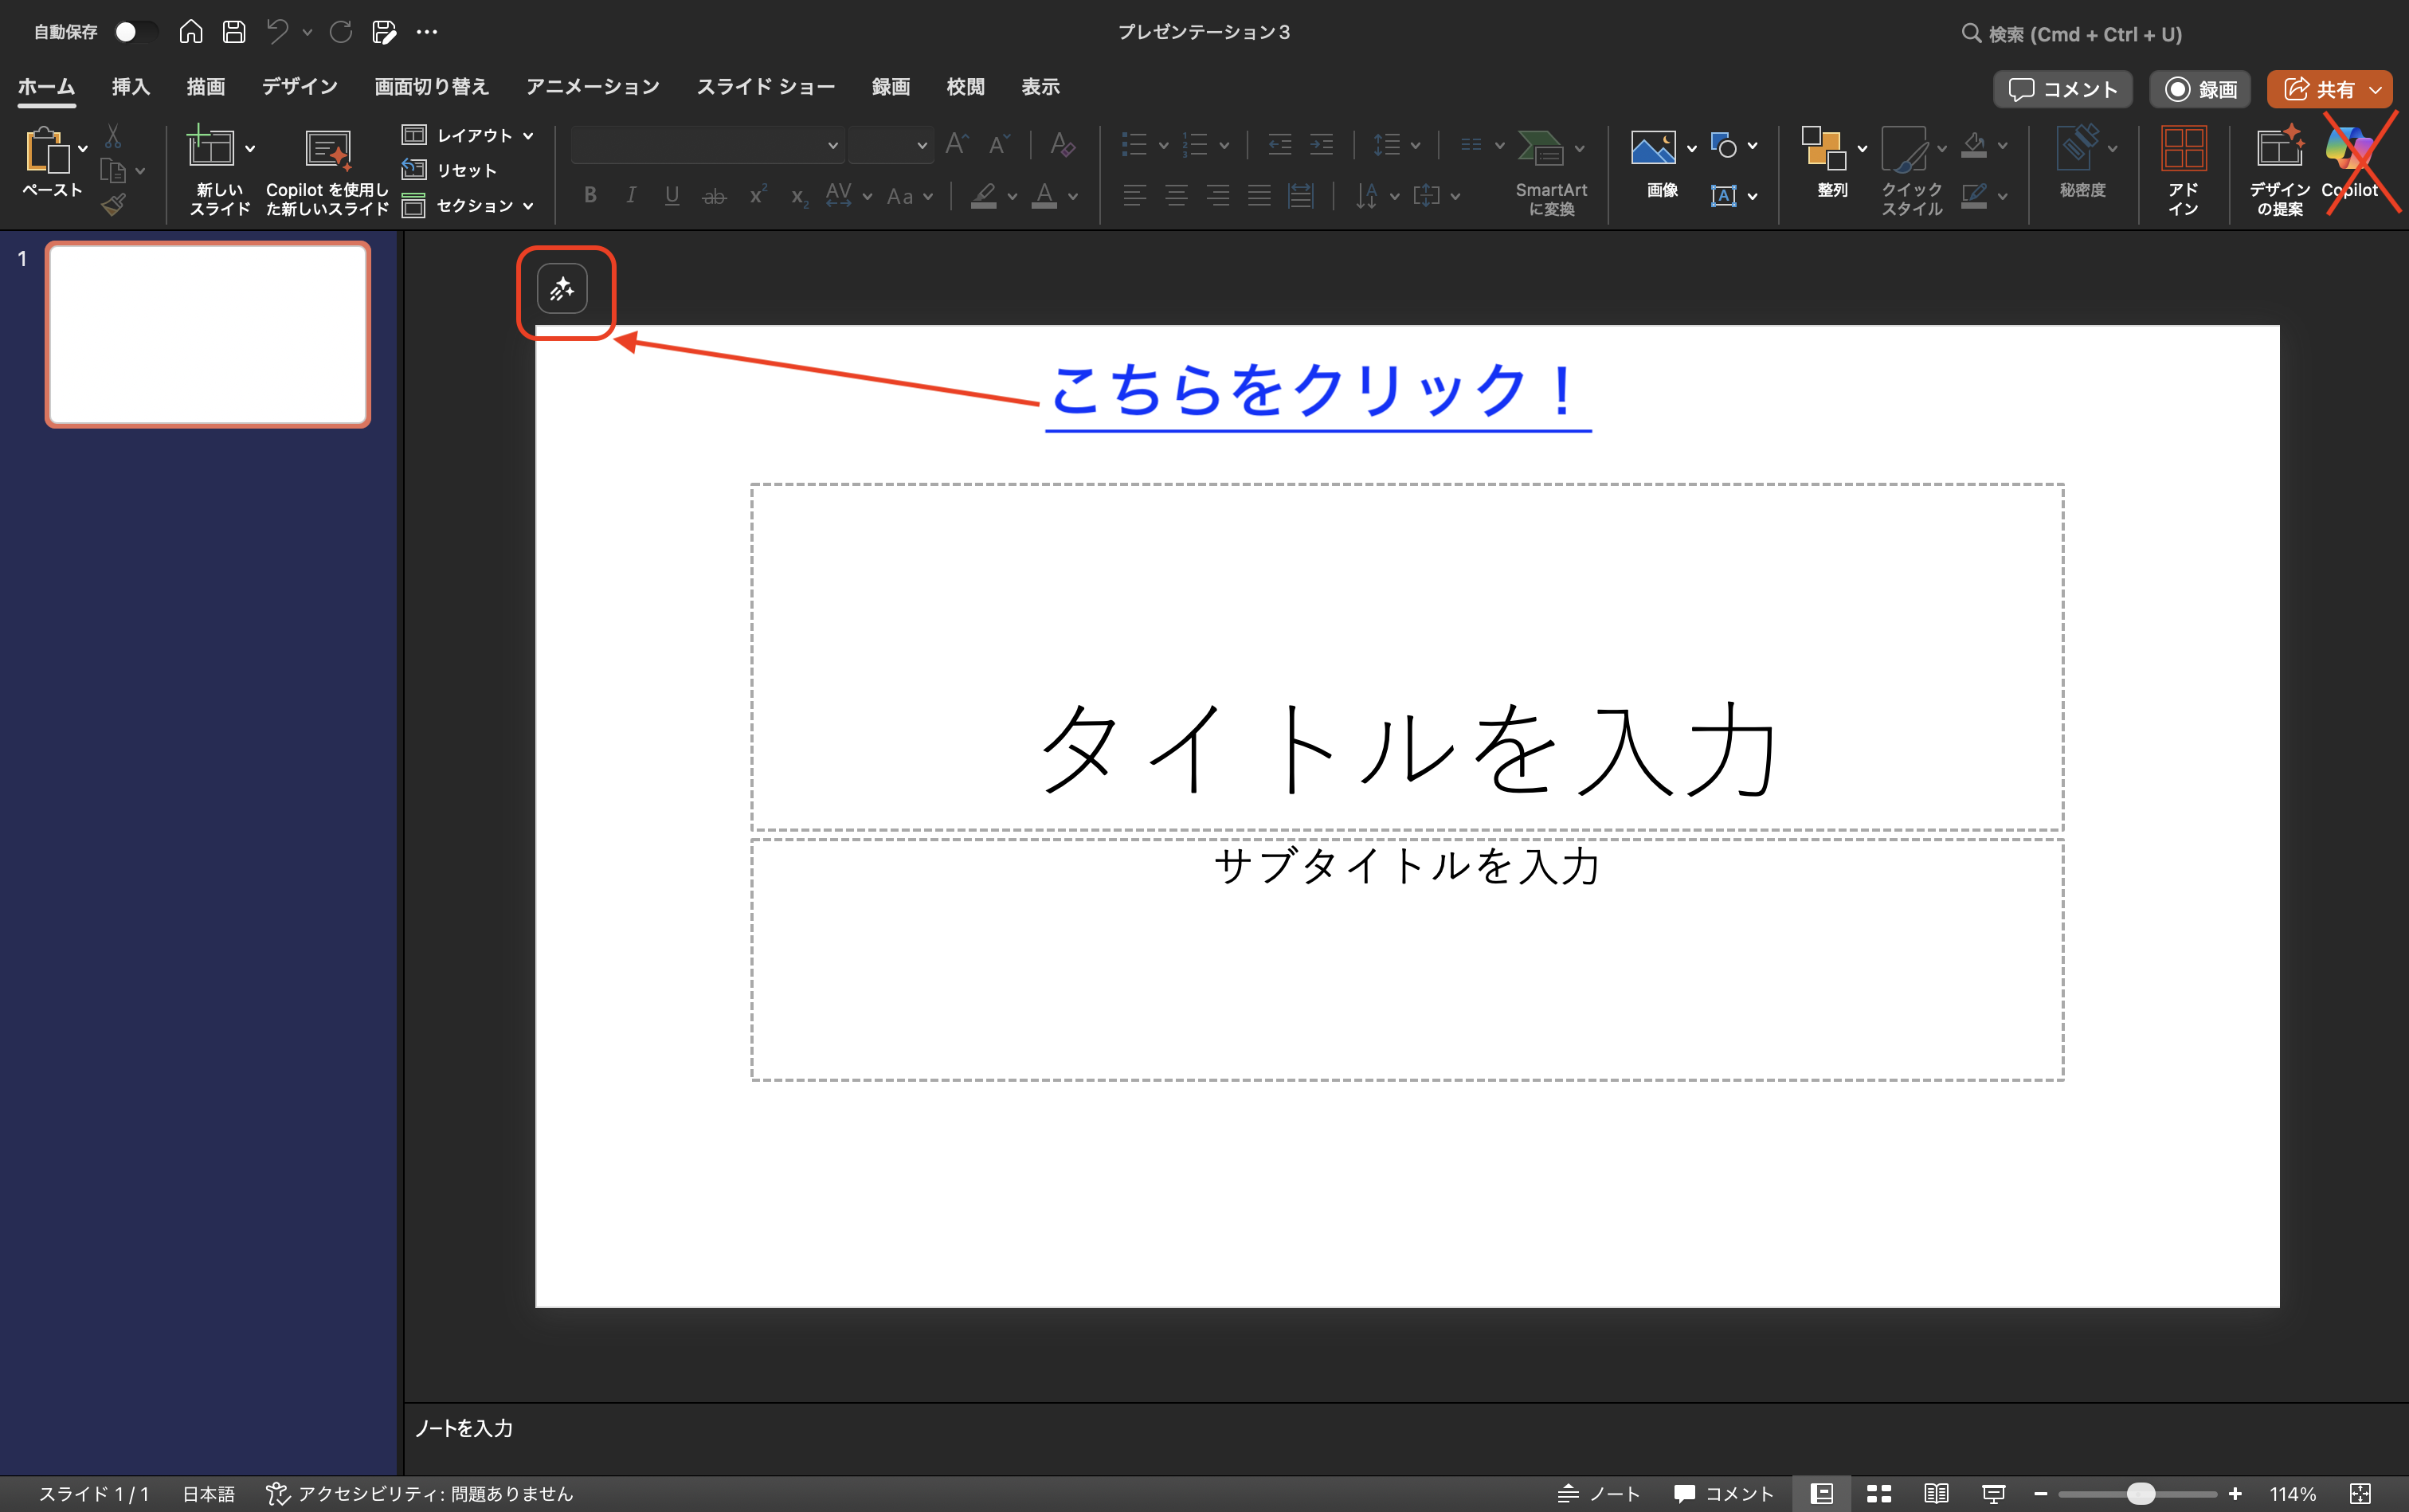Click the sparkle Designer icon on the slide
Screen dimensions: 2409x1512
point(563,288)
